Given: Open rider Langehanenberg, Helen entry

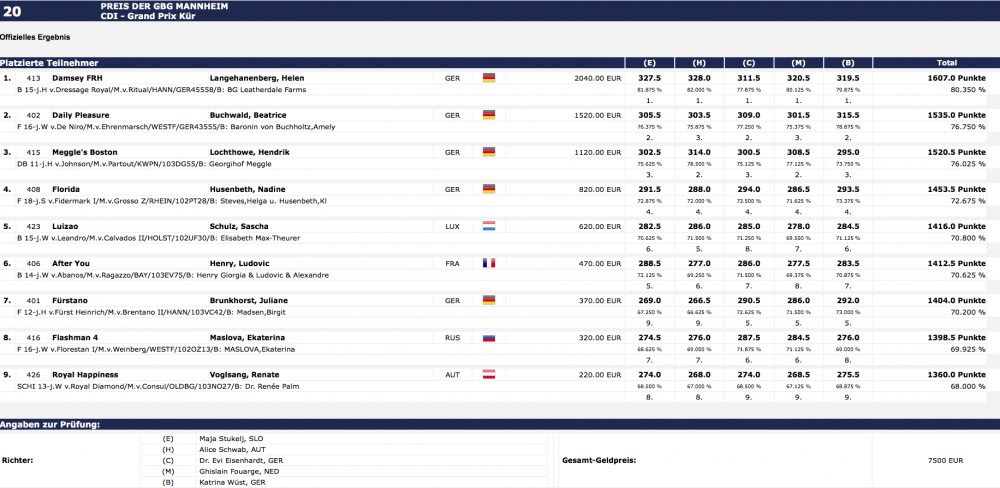Looking at the screenshot, I should (256, 78).
